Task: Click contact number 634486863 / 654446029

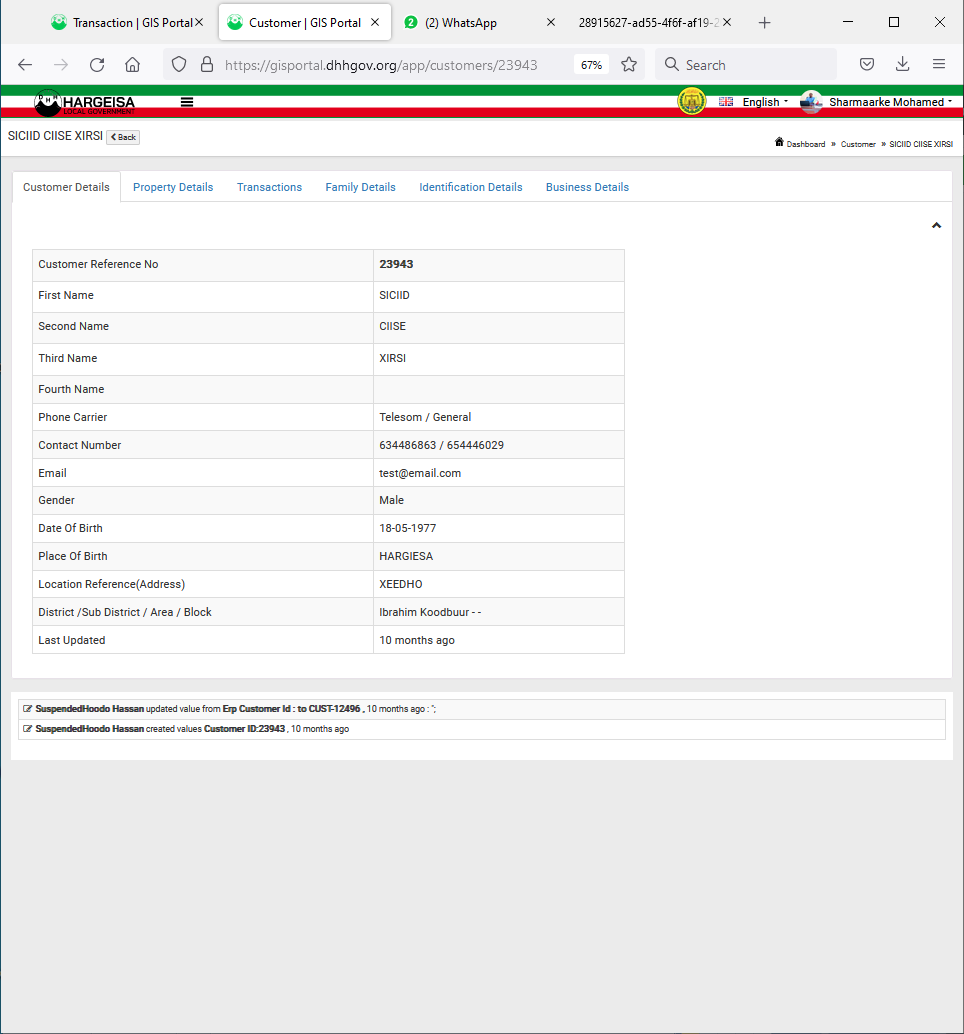Action: pyautogui.click(x=442, y=445)
